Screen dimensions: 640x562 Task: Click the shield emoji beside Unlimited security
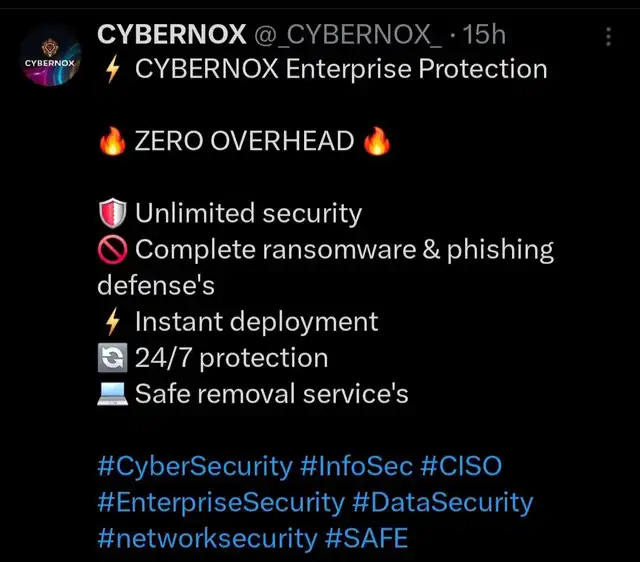tap(111, 214)
